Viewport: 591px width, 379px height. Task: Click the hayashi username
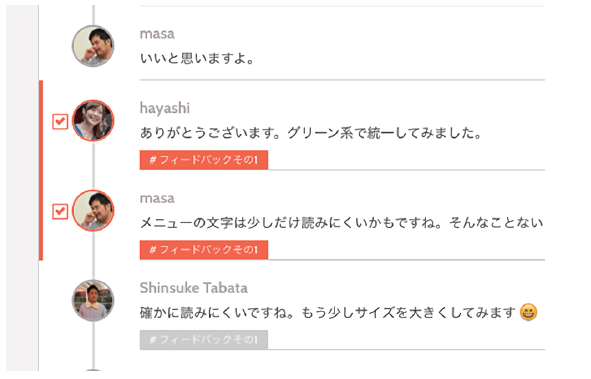(165, 108)
